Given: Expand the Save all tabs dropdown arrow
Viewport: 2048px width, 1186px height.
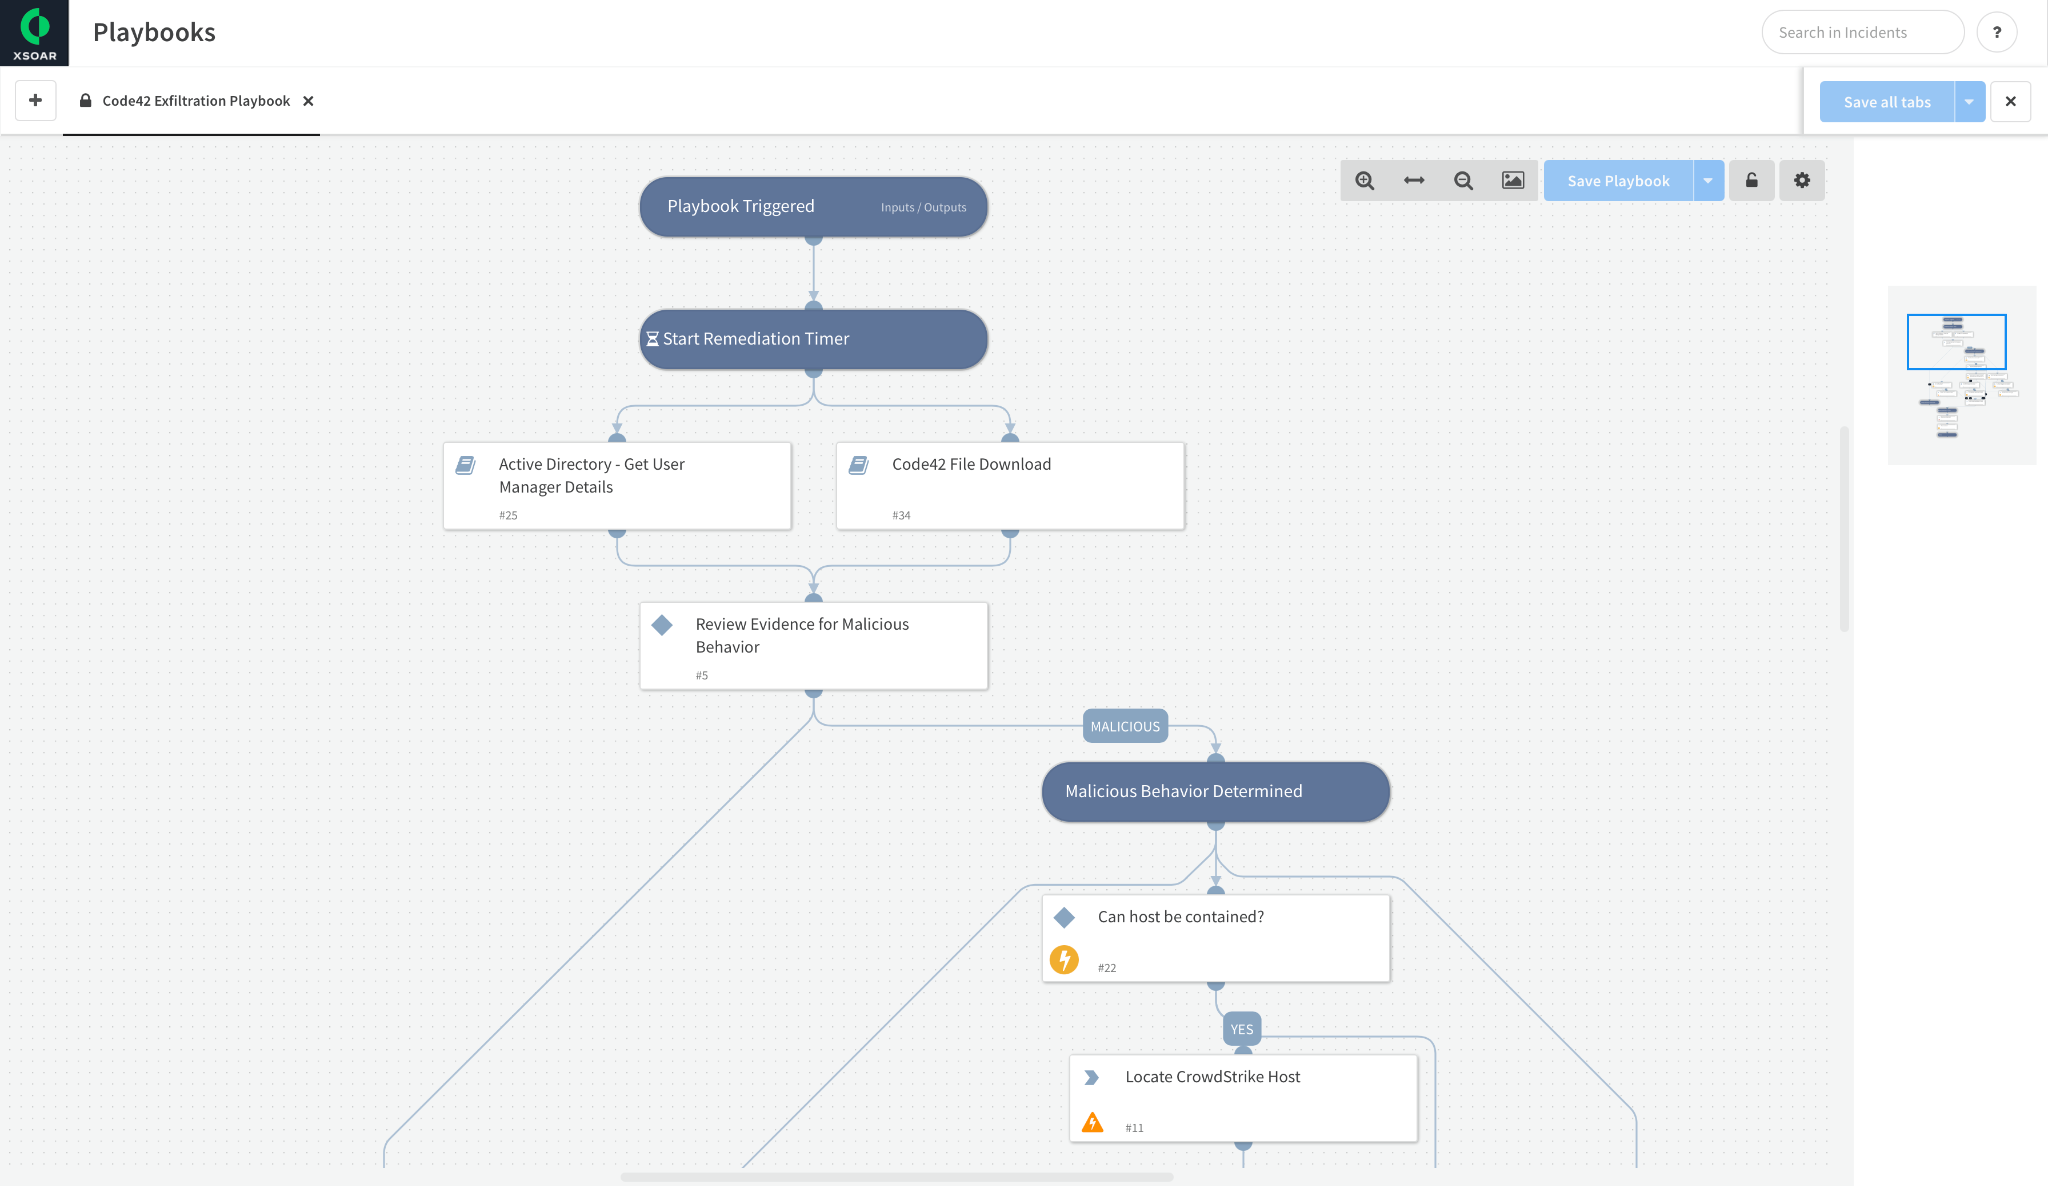Looking at the screenshot, I should click(1968, 100).
